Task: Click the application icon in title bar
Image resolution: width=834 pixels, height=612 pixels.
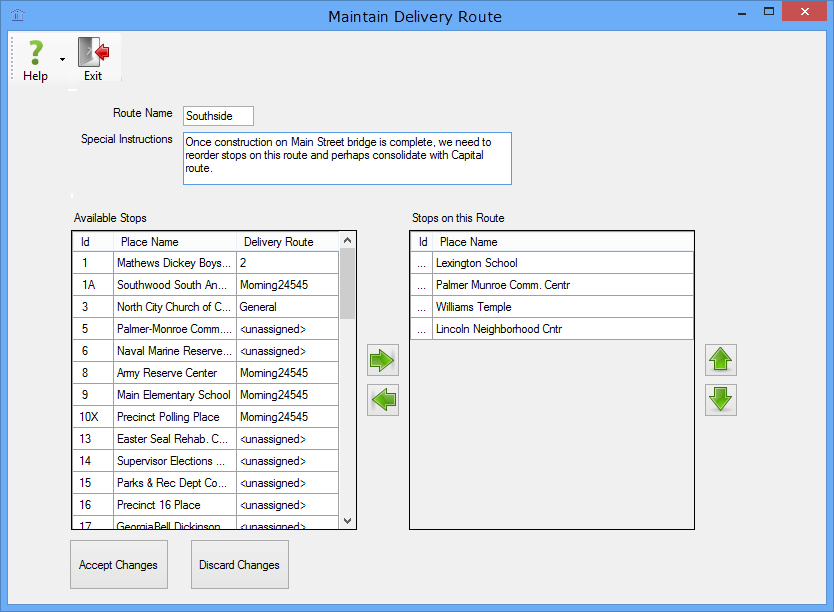Action: (x=18, y=15)
